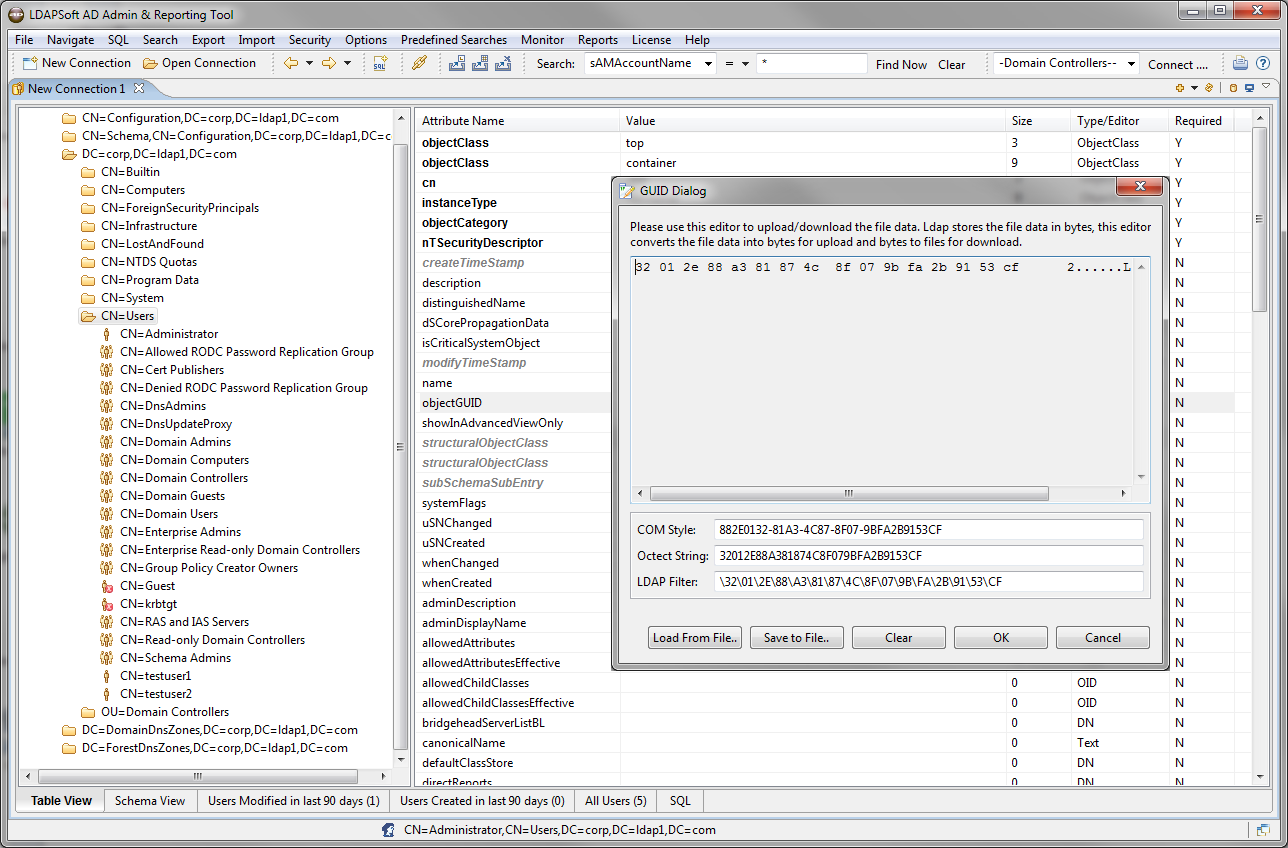Select the CN=testuser1 user icon
The image size is (1288, 848).
tap(107, 676)
